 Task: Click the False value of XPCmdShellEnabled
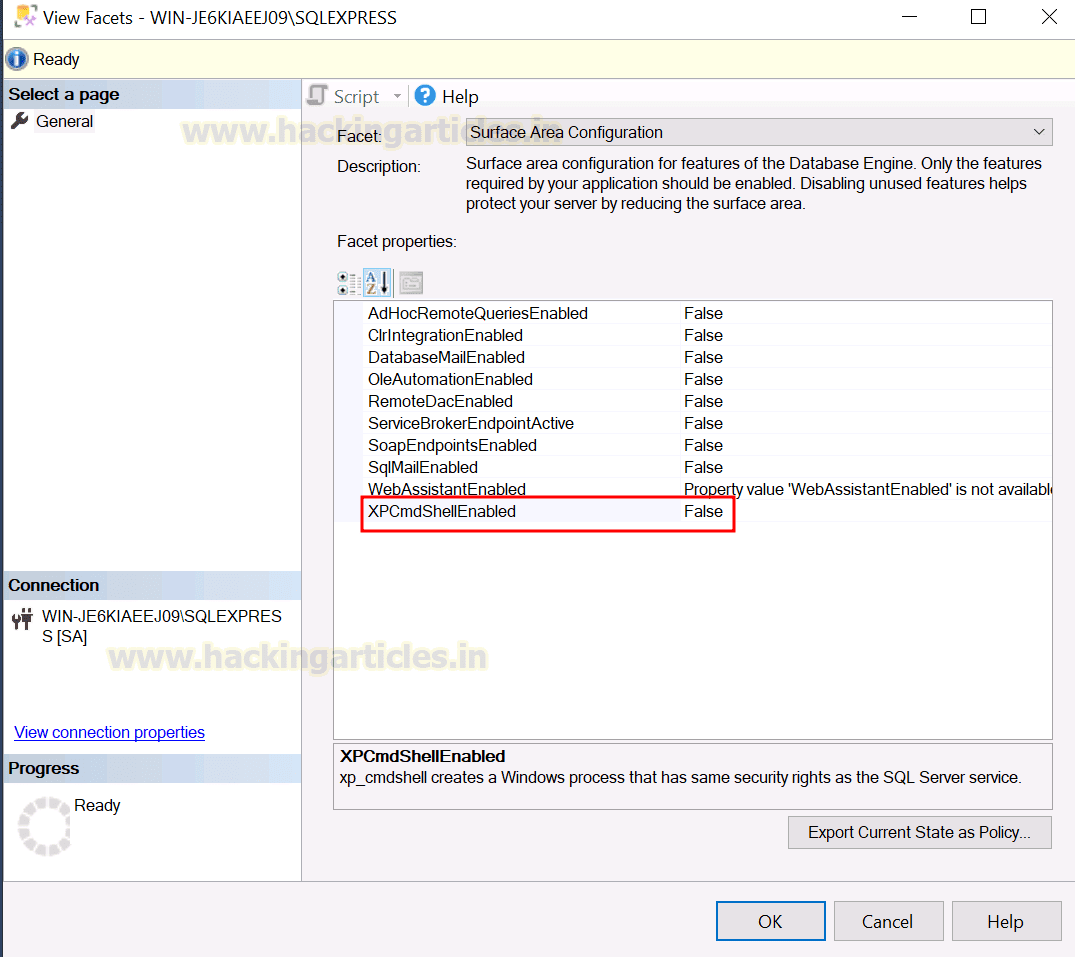703,511
